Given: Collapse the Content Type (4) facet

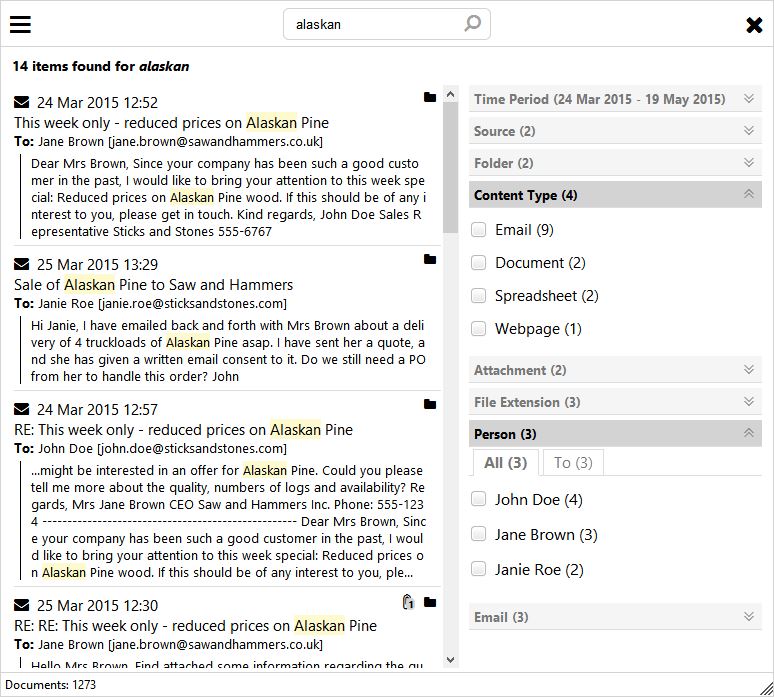Looking at the screenshot, I should coord(615,195).
